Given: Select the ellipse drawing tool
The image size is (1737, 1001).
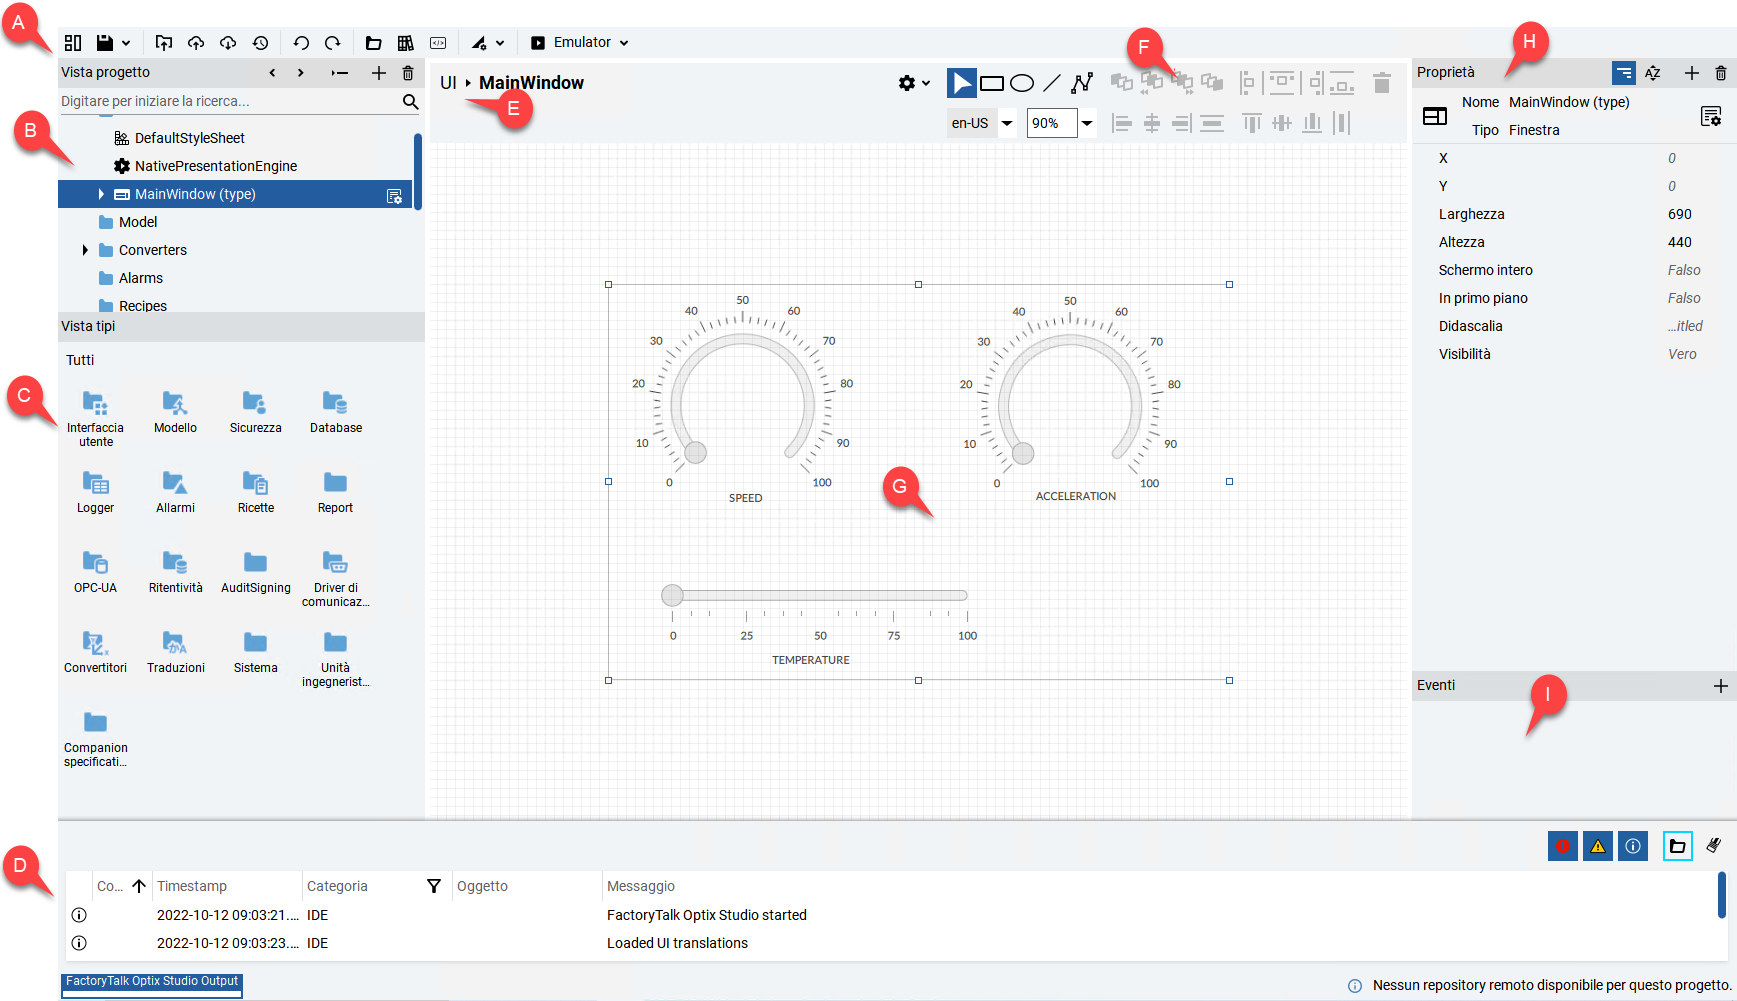Looking at the screenshot, I should [1021, 83].
